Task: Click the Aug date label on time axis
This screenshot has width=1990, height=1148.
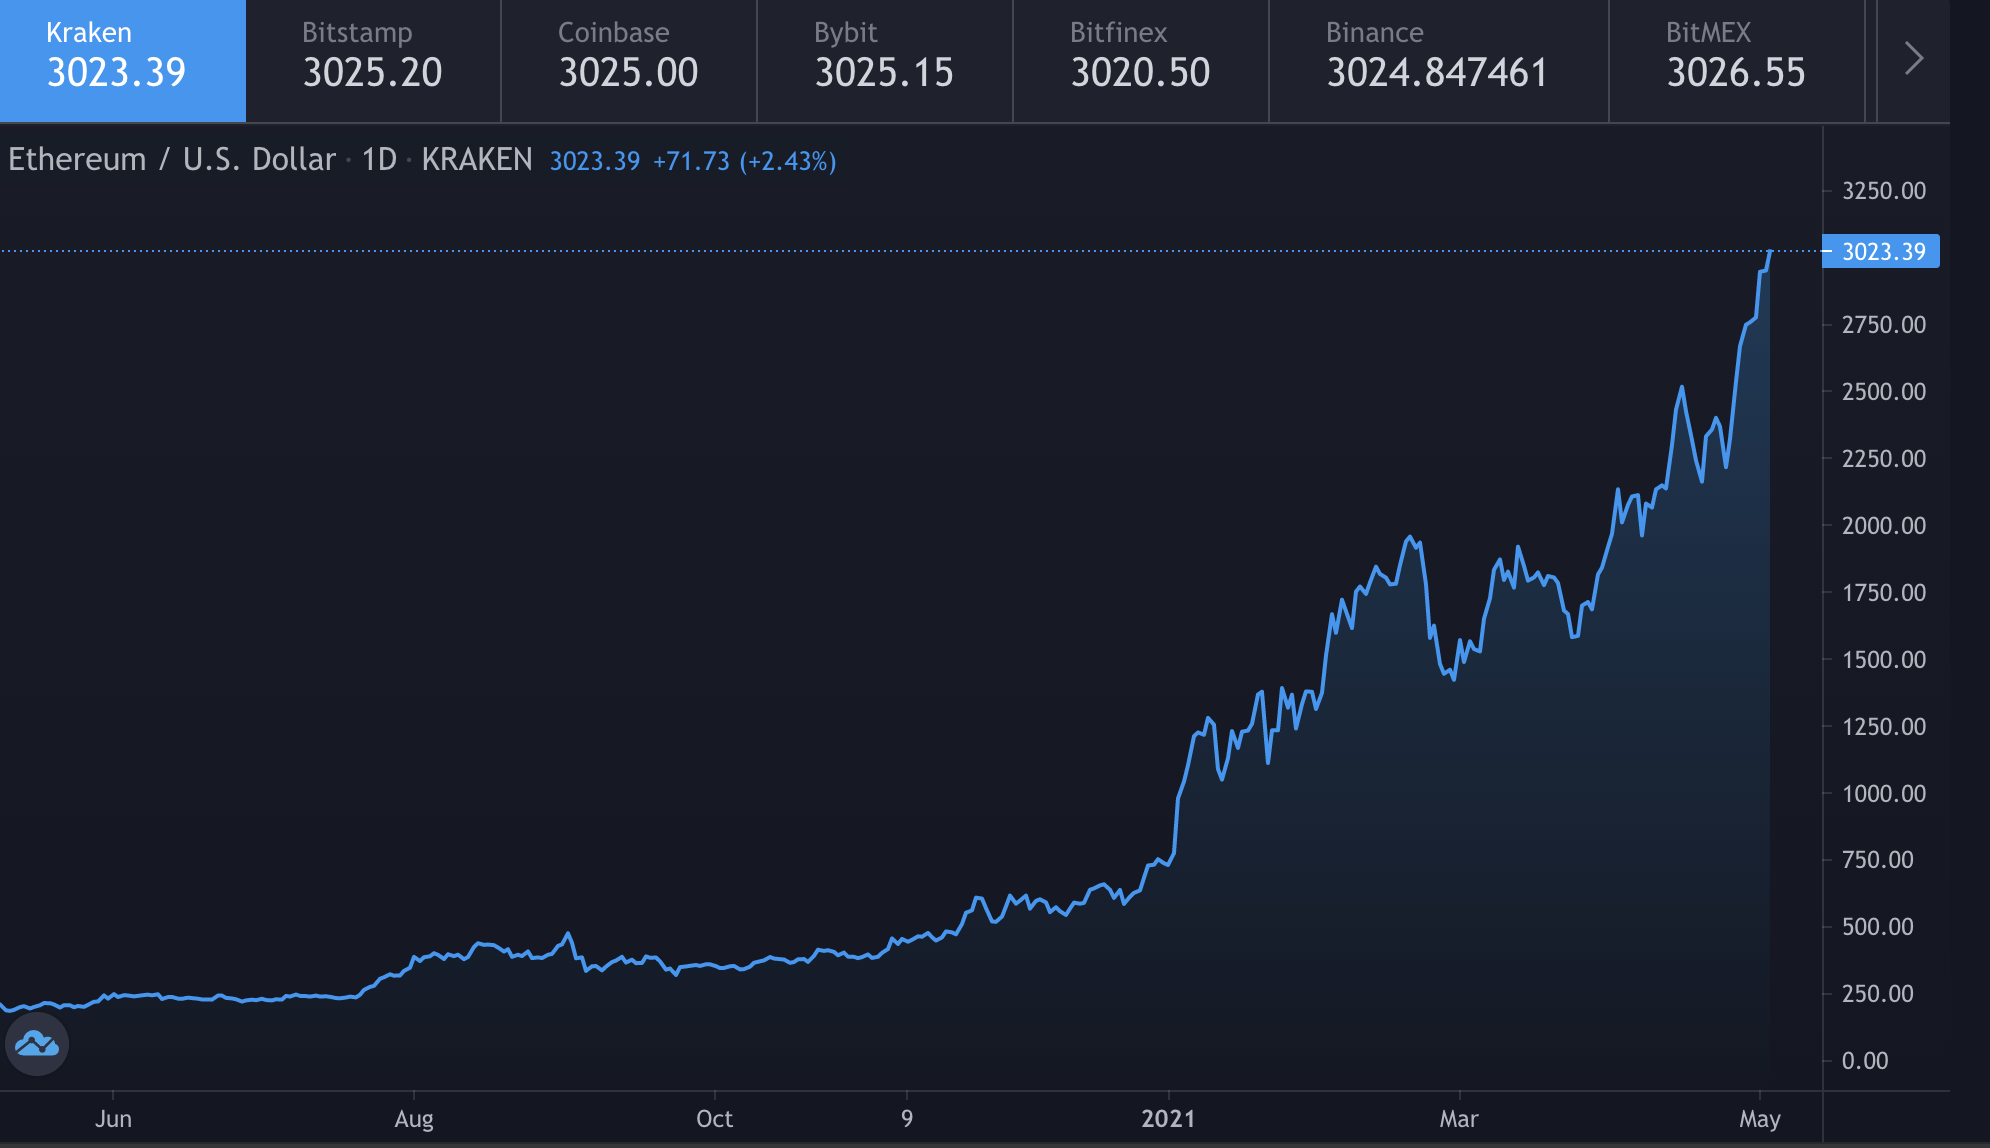Action: (x=414, y=1119)
